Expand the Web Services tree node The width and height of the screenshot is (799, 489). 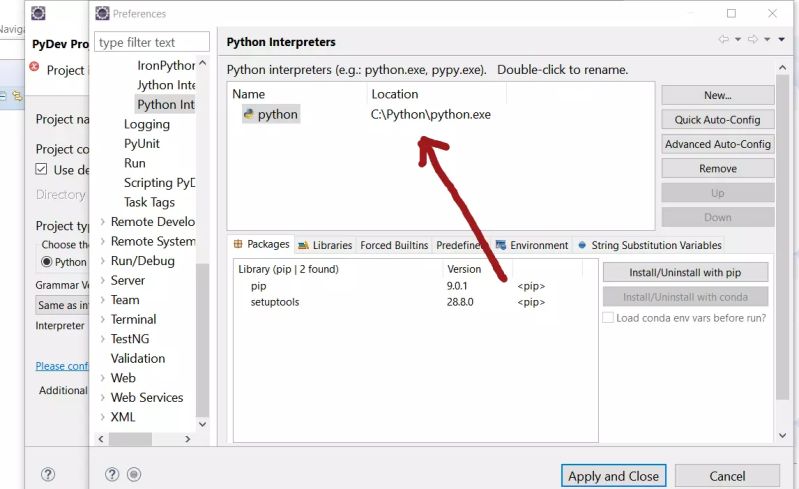click(x=102, y=397)
